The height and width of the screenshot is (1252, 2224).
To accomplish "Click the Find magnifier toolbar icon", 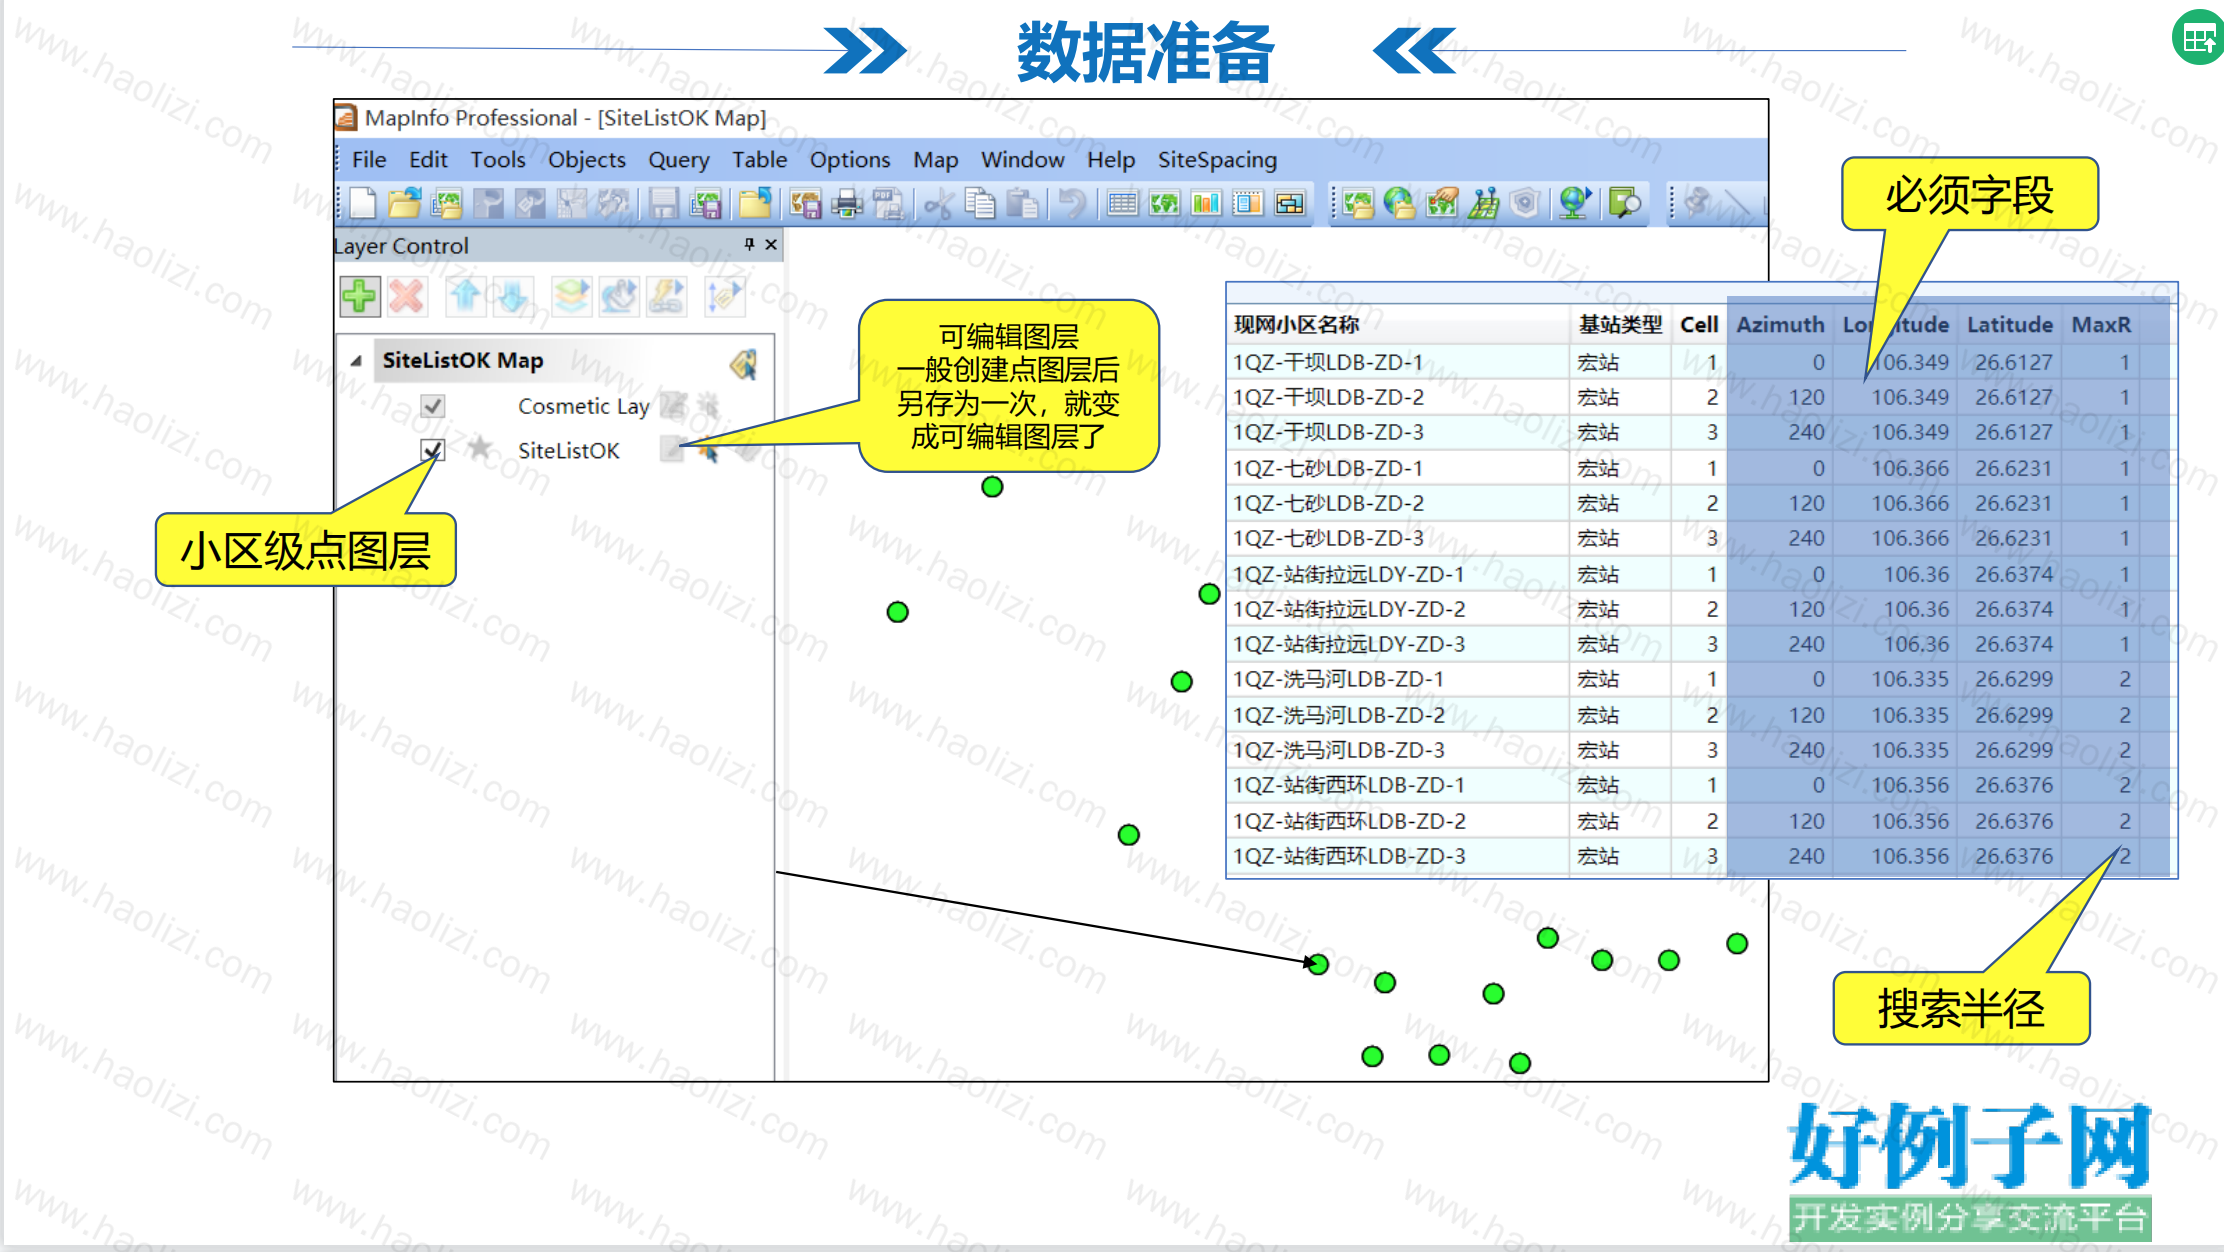I will pyautogui.click(x=1626, y=204).
